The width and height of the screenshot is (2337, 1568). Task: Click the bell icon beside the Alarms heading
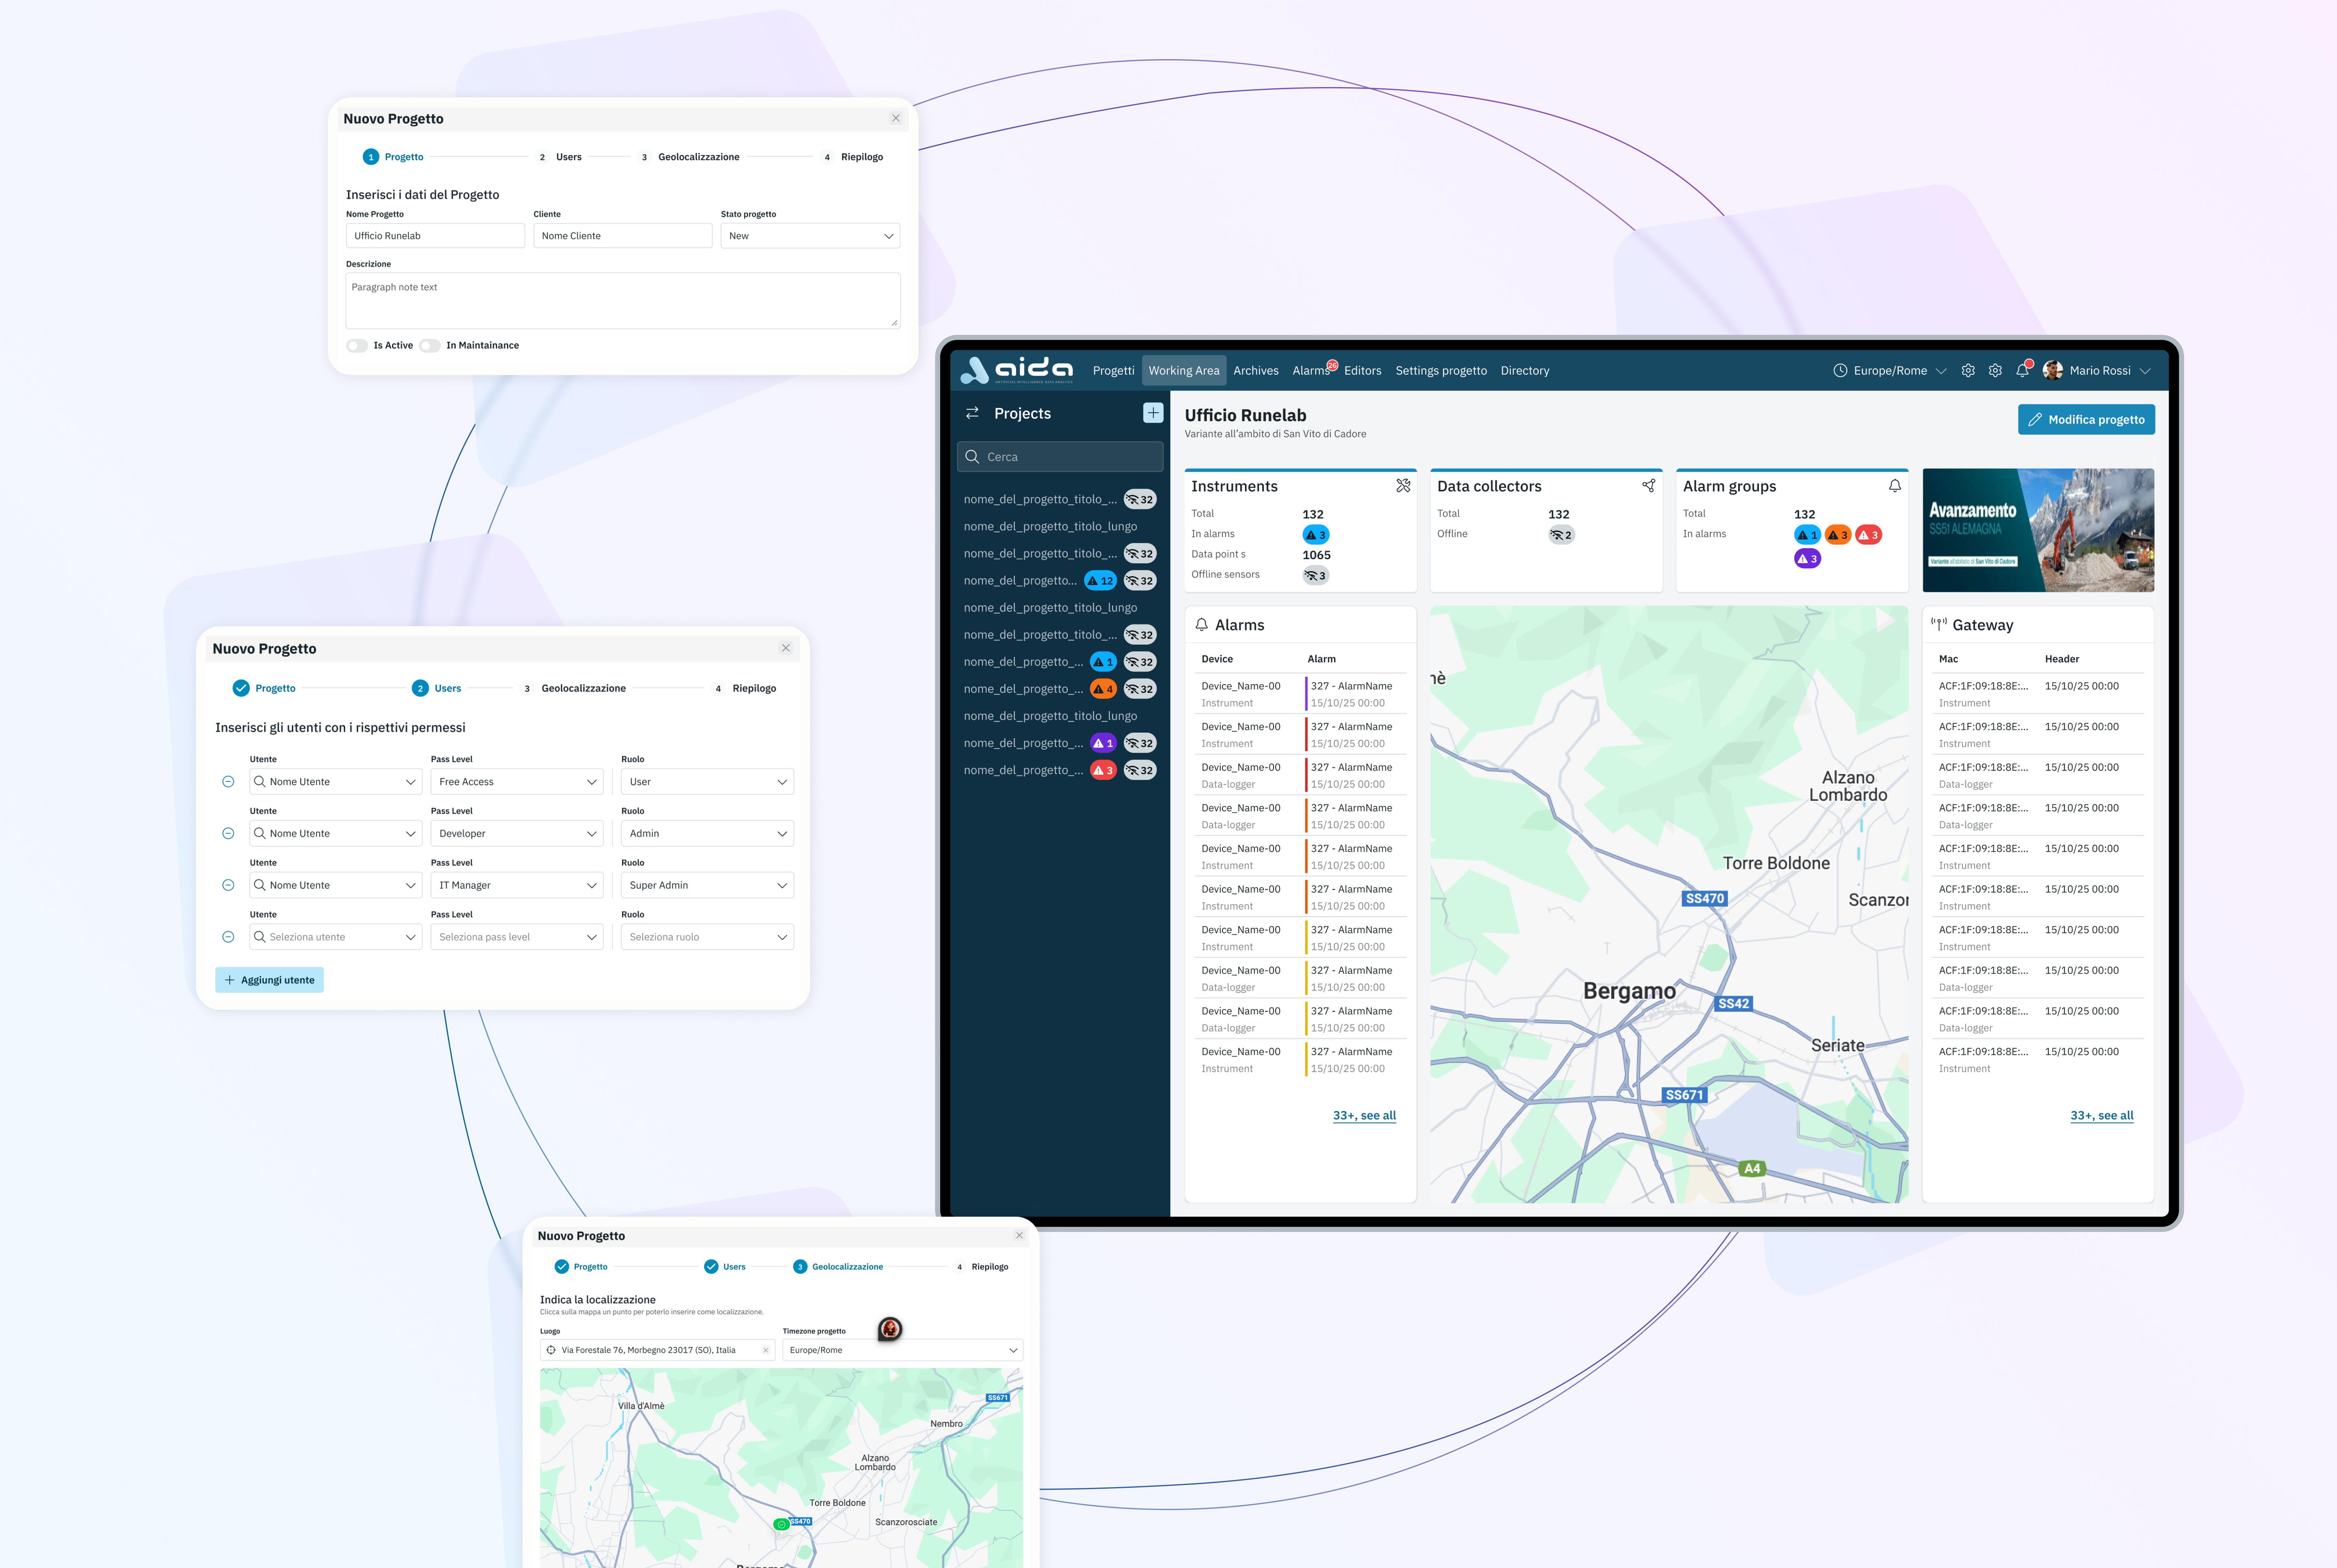point(1202,625)
